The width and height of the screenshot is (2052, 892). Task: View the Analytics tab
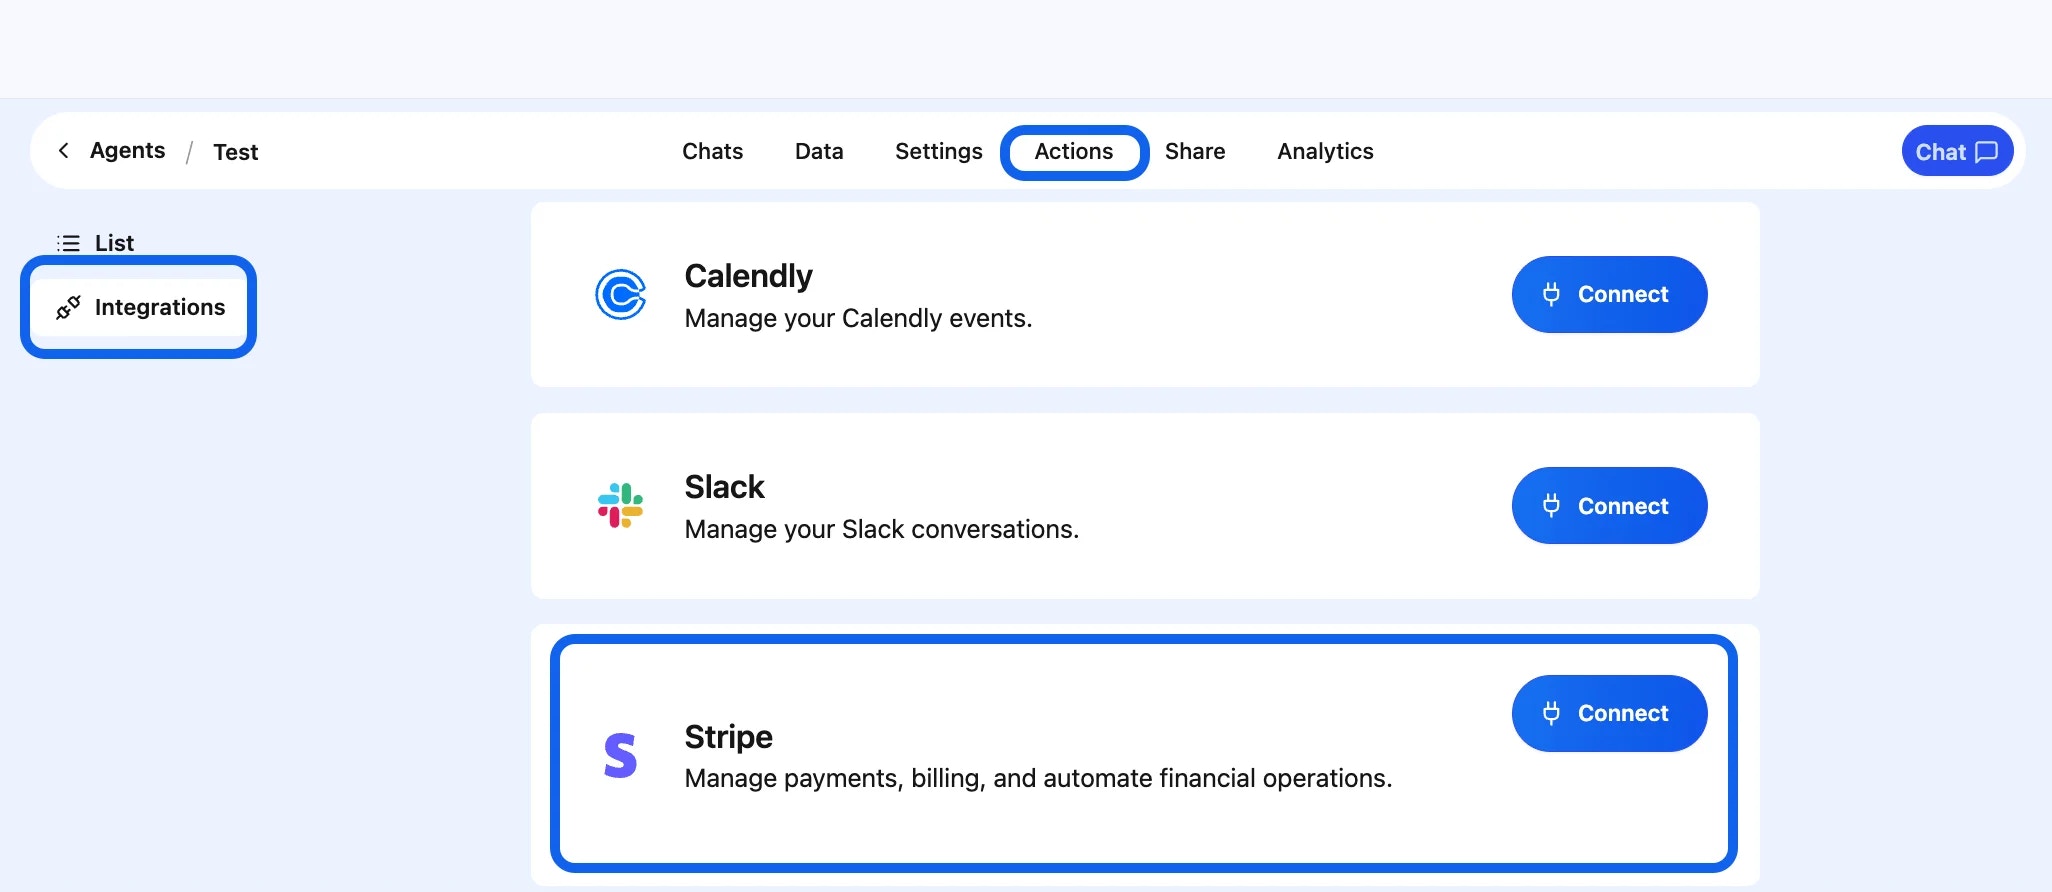click(x=1325, y=151)
